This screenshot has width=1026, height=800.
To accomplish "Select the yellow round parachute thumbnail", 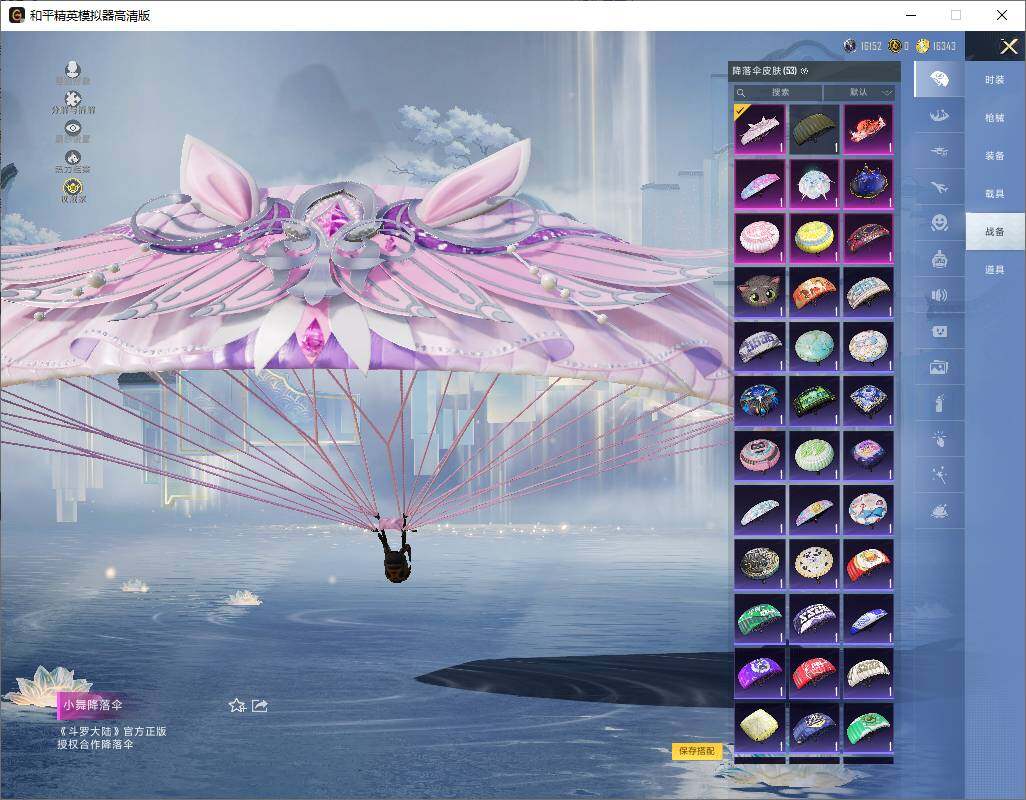I will point(814,238).
